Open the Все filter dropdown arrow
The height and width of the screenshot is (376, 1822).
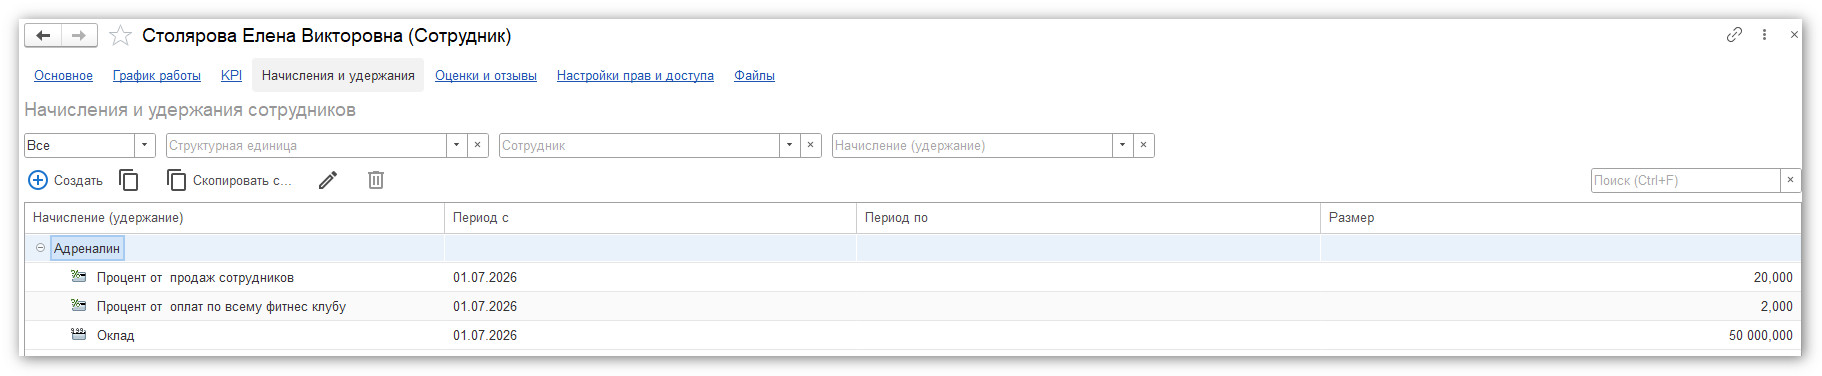pyautogui.click(x=145, y=146)
